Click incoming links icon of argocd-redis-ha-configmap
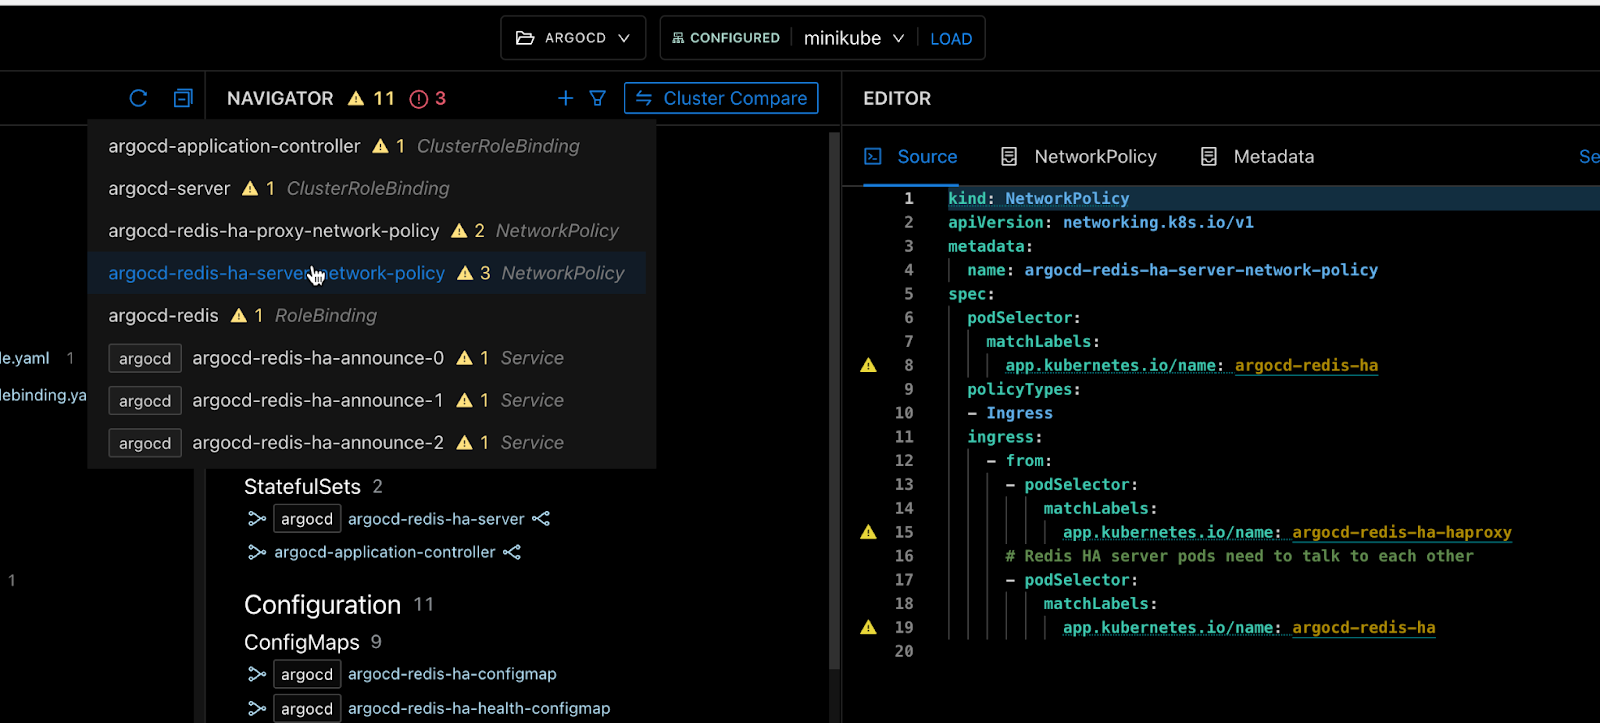 [x=257, y=674]
